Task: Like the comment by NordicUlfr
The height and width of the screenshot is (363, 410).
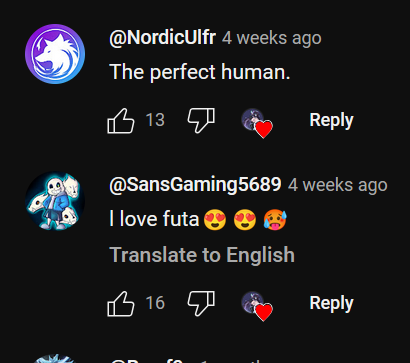Action: coord(121,121)
